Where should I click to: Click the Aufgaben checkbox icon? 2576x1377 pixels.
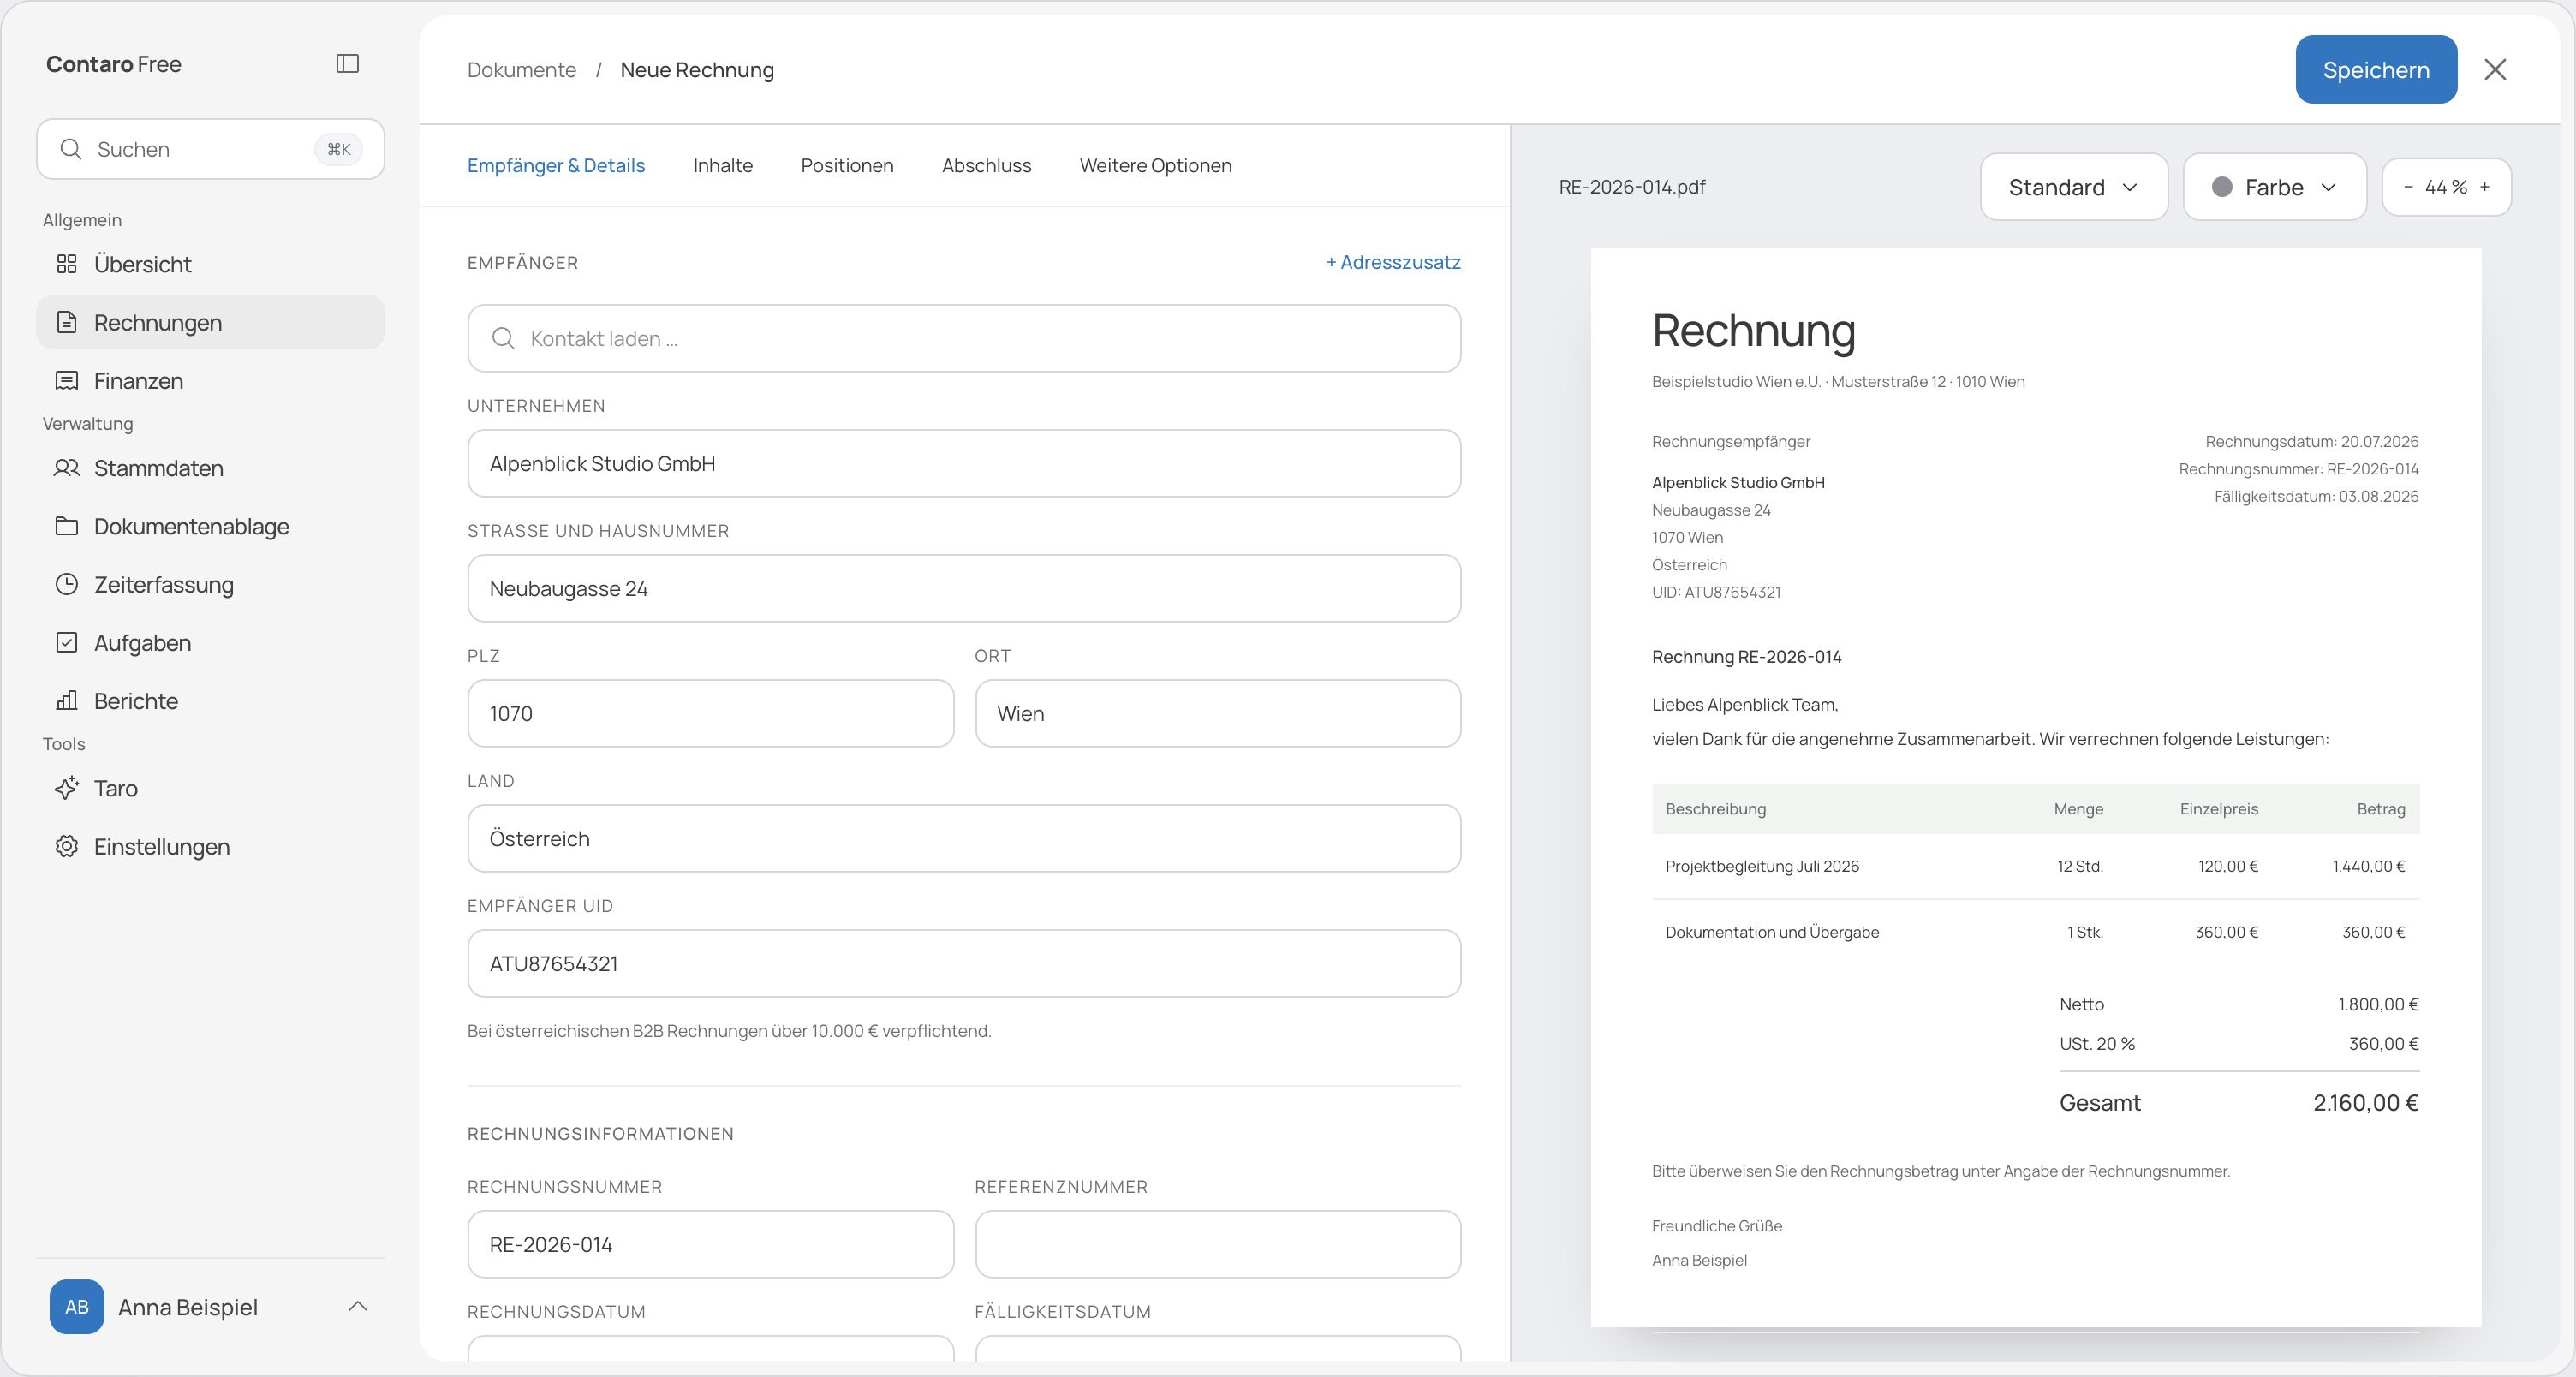(67, 642)
